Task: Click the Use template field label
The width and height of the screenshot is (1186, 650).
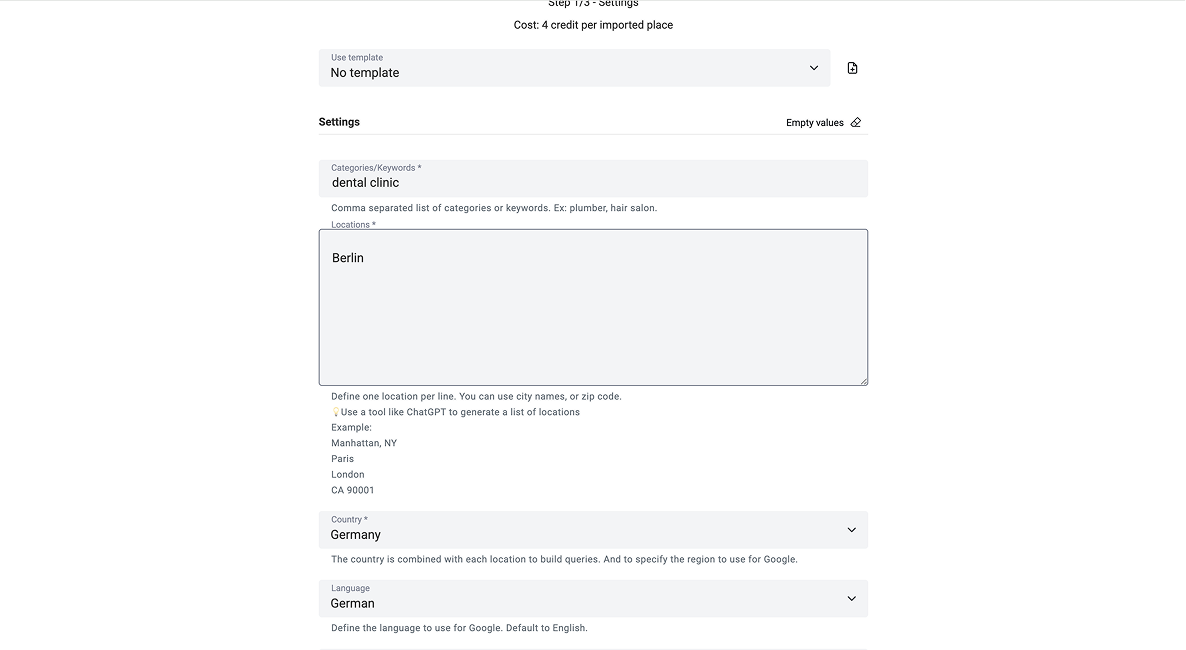Action: point(357,58)
